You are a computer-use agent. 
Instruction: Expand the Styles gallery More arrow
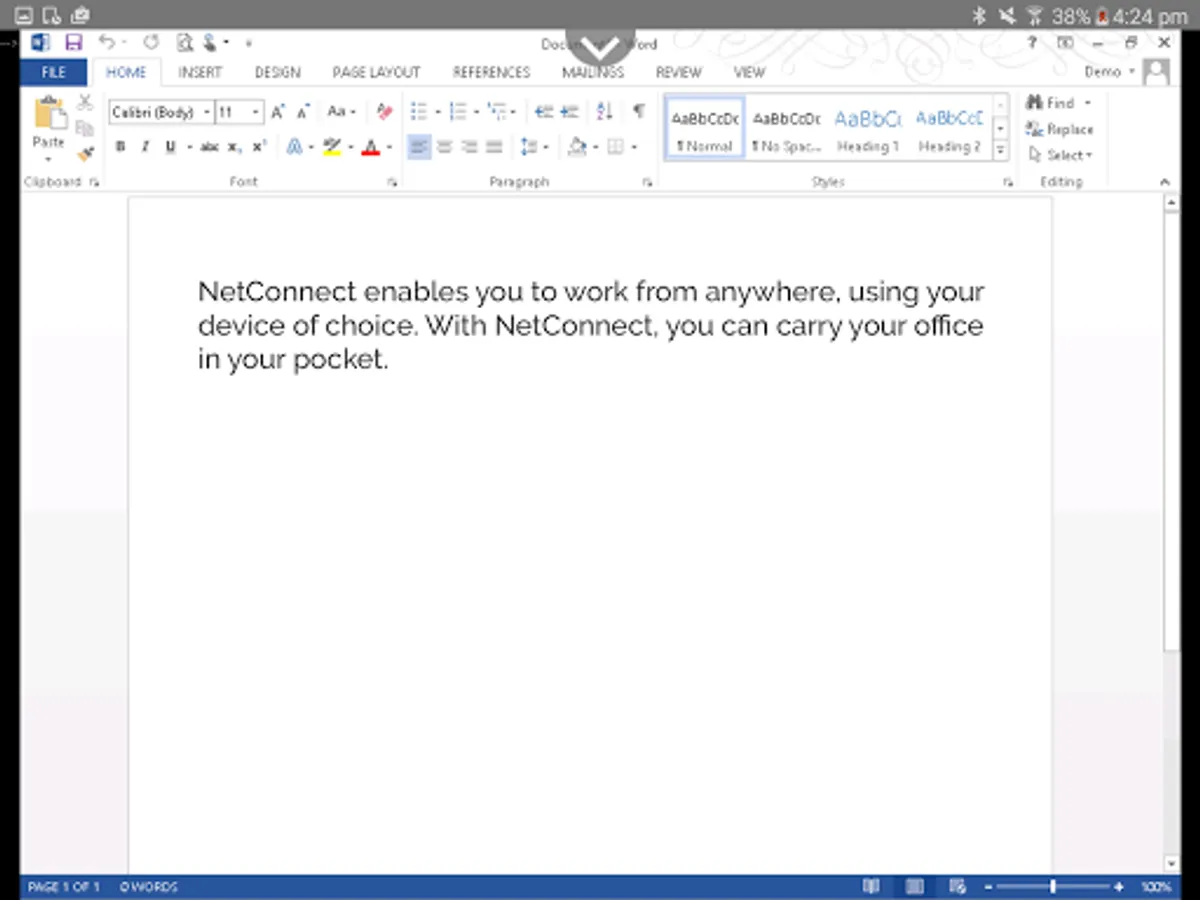(x=1000, y=149)
